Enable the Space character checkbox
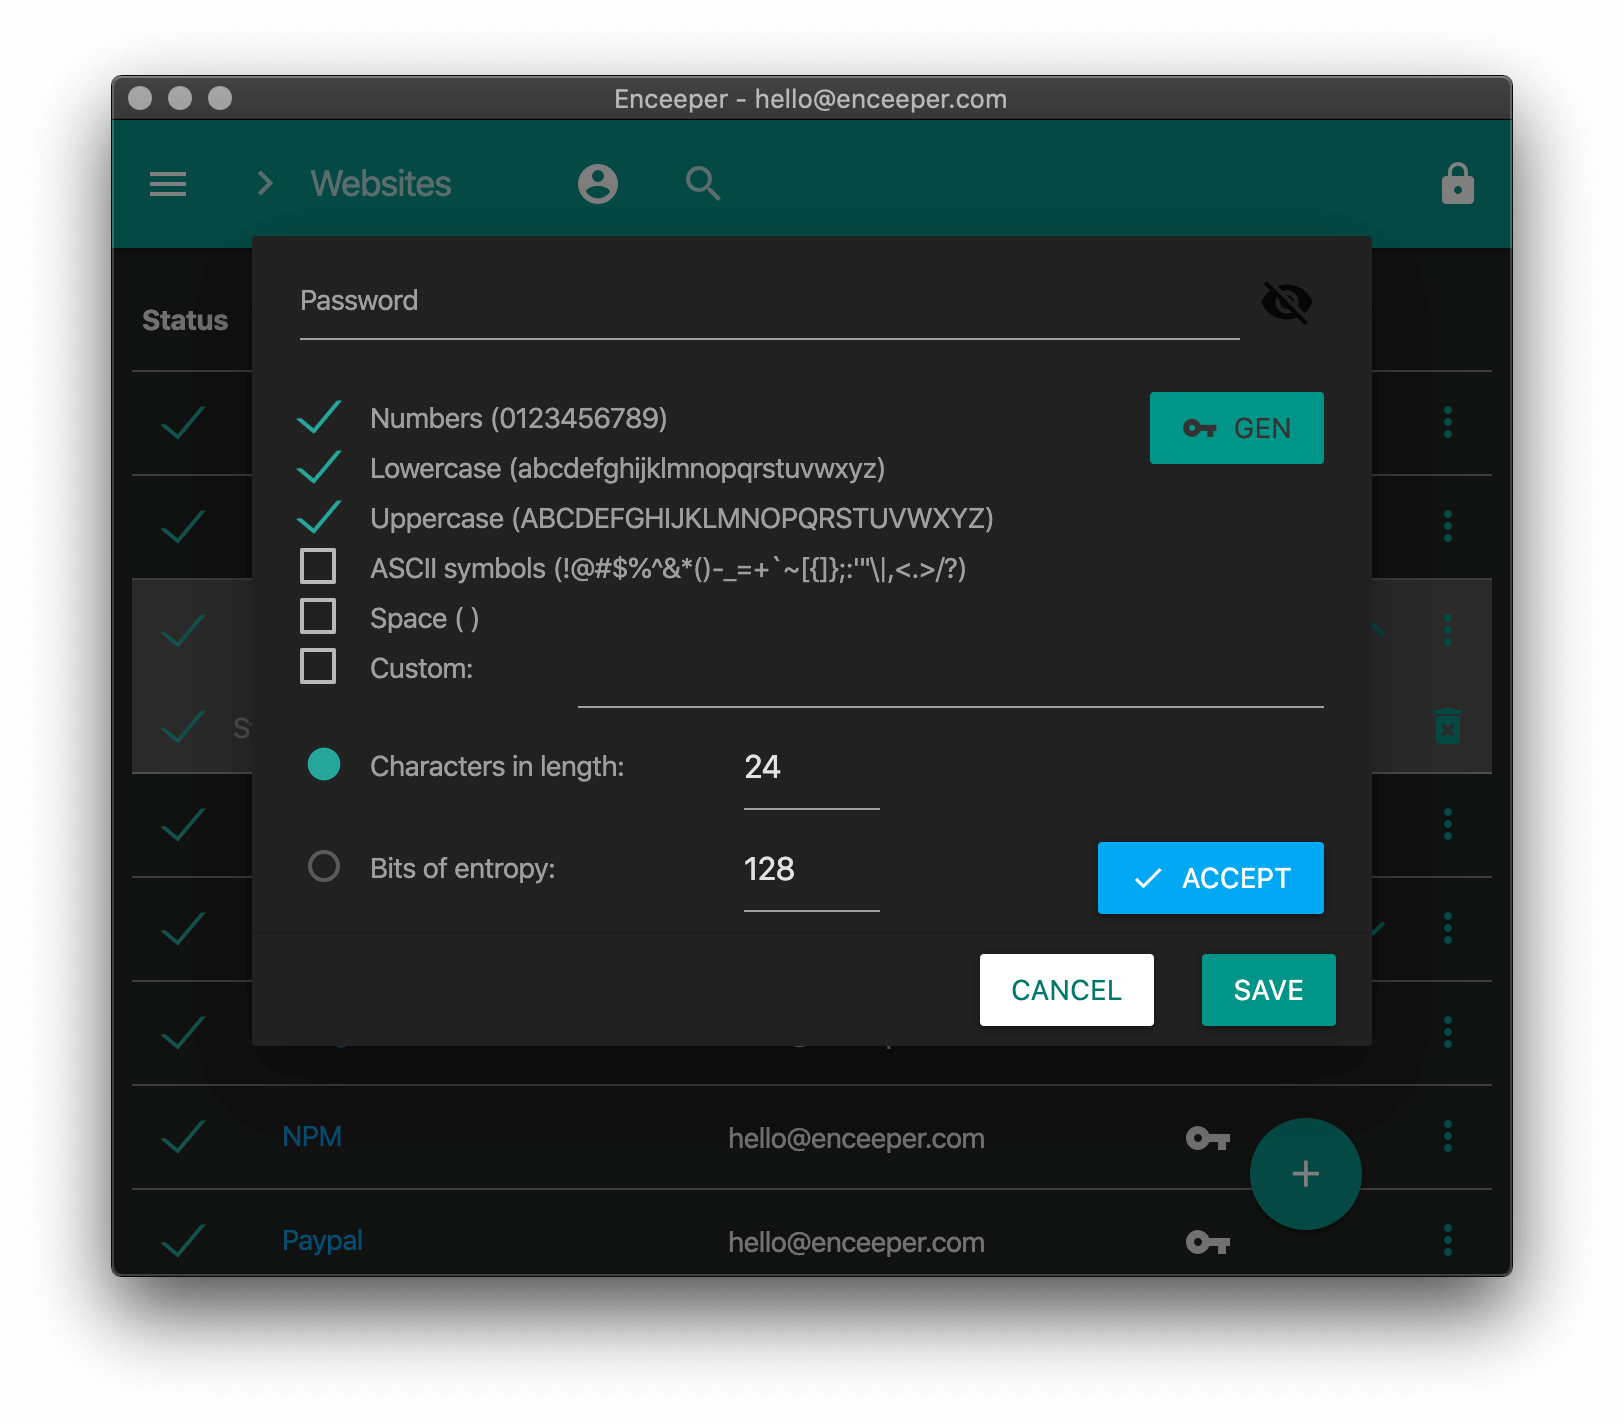Screen dimensions: 1624x1424 pos(318,617)
